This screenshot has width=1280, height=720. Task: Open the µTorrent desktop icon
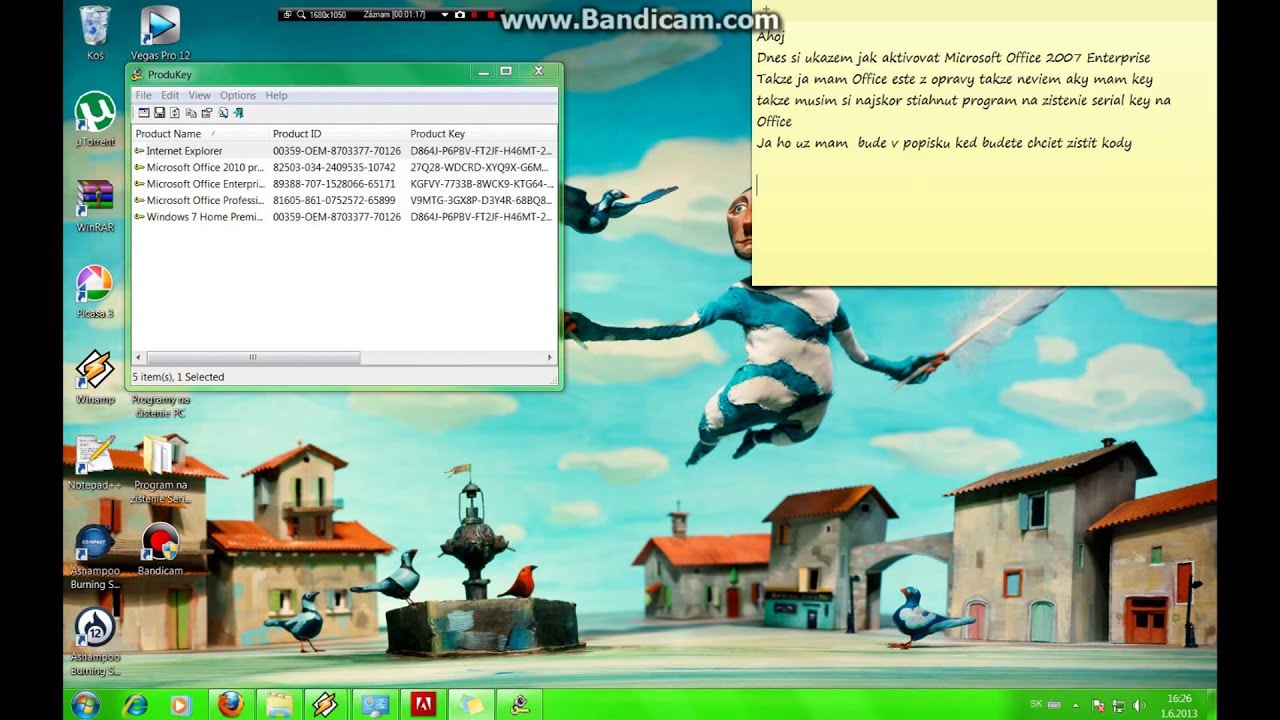tap(95, 119)
